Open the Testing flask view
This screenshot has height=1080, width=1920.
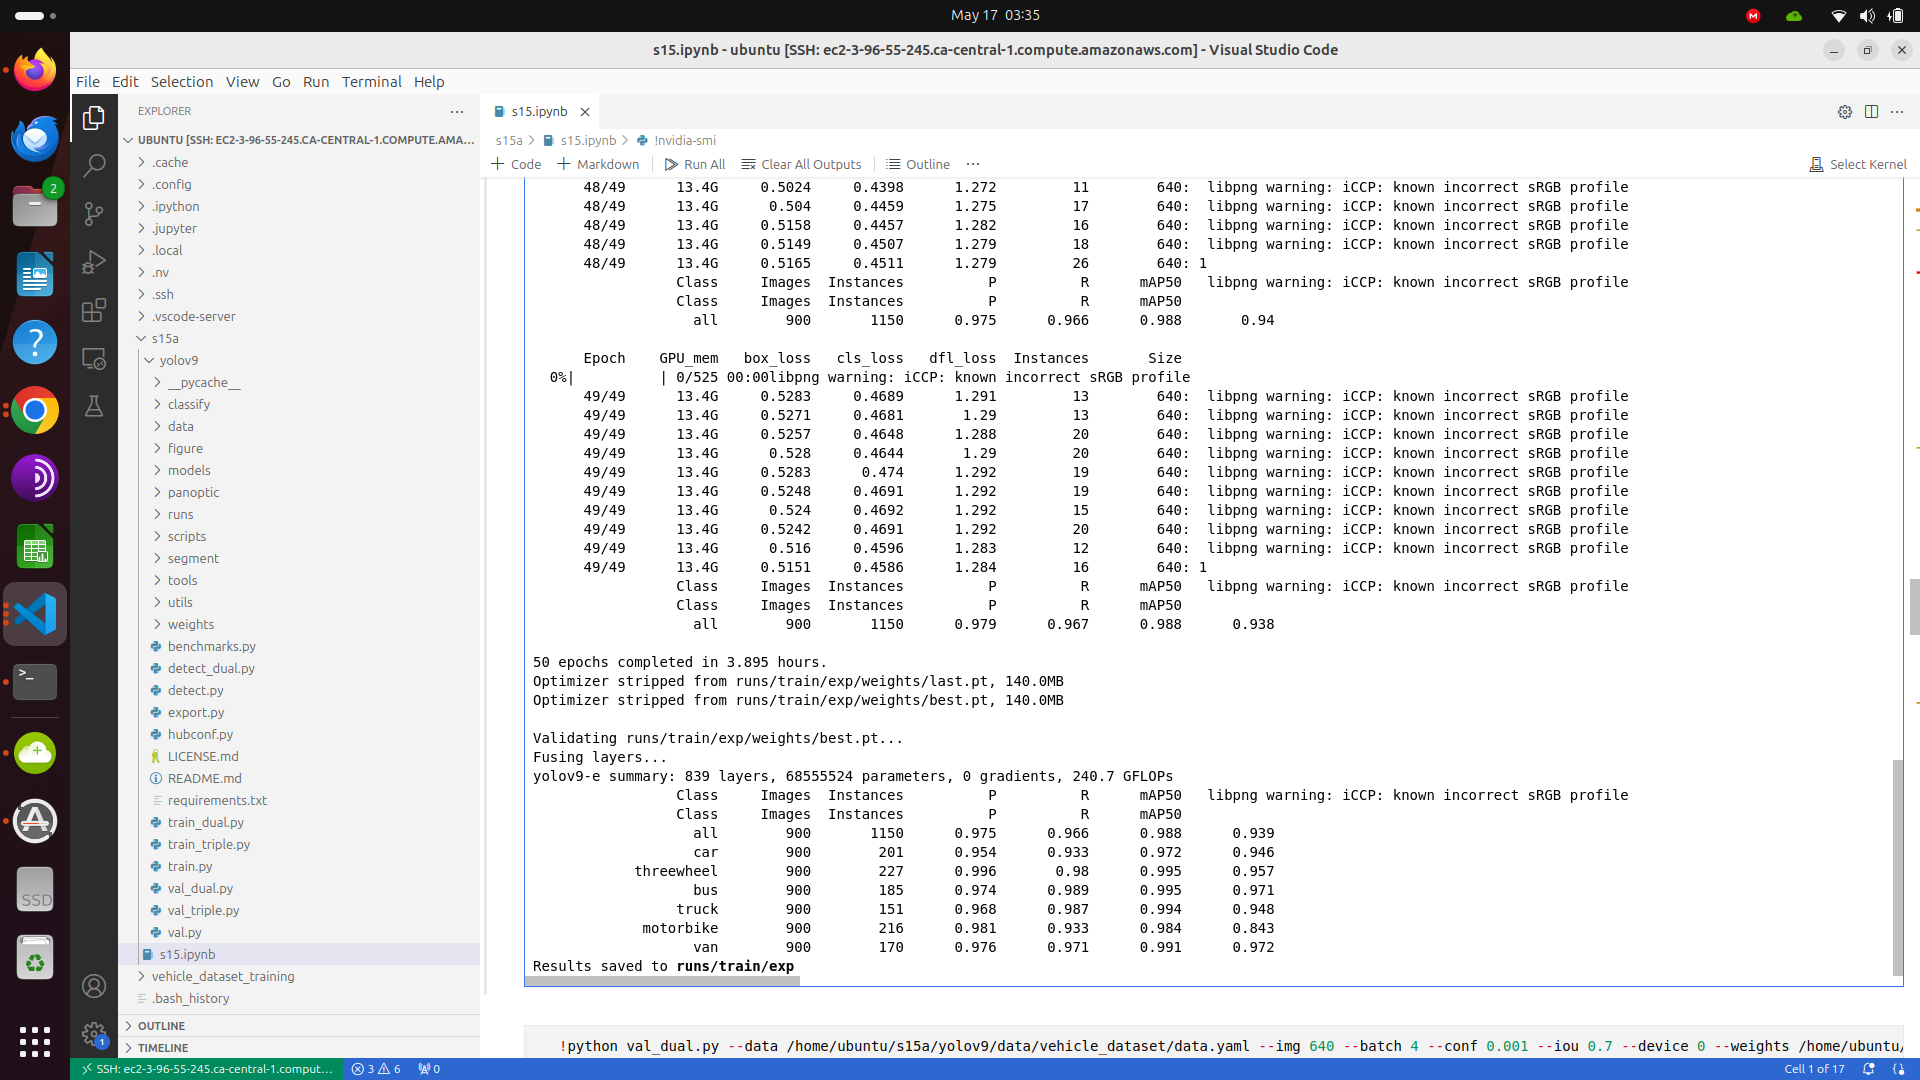(x=94, y=407)
